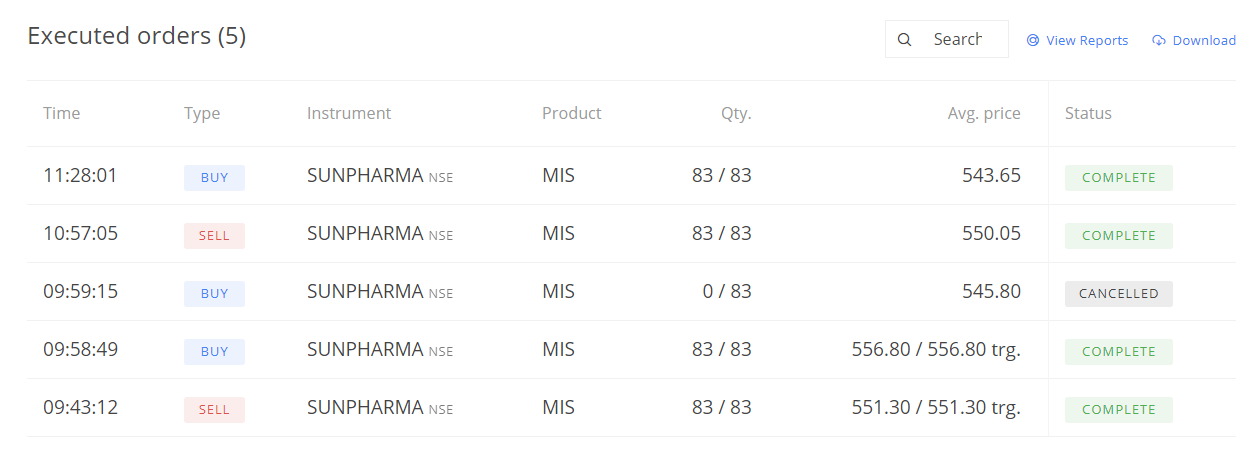Sort by Avg. price column header
This screenshot has height=472, width=1254.
point(984,113)
